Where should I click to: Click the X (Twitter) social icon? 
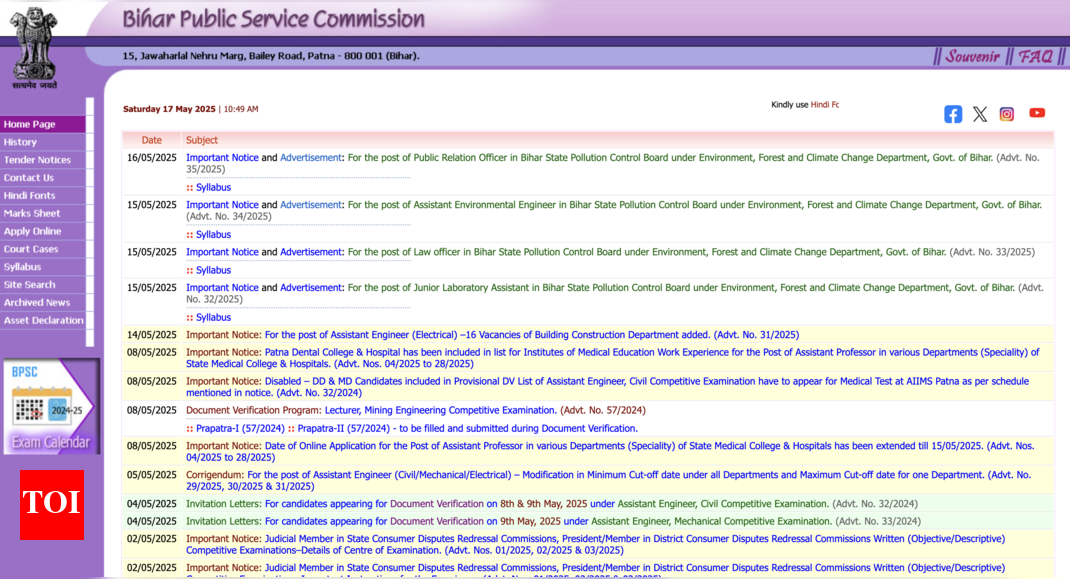tap(980, 114)
